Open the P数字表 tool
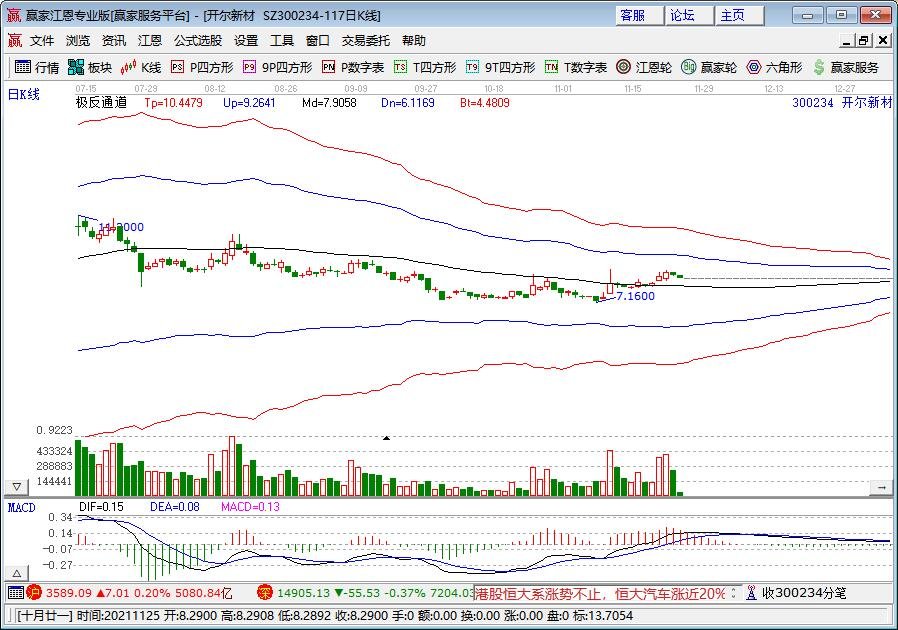898x630 pixels. click(353, 68)
